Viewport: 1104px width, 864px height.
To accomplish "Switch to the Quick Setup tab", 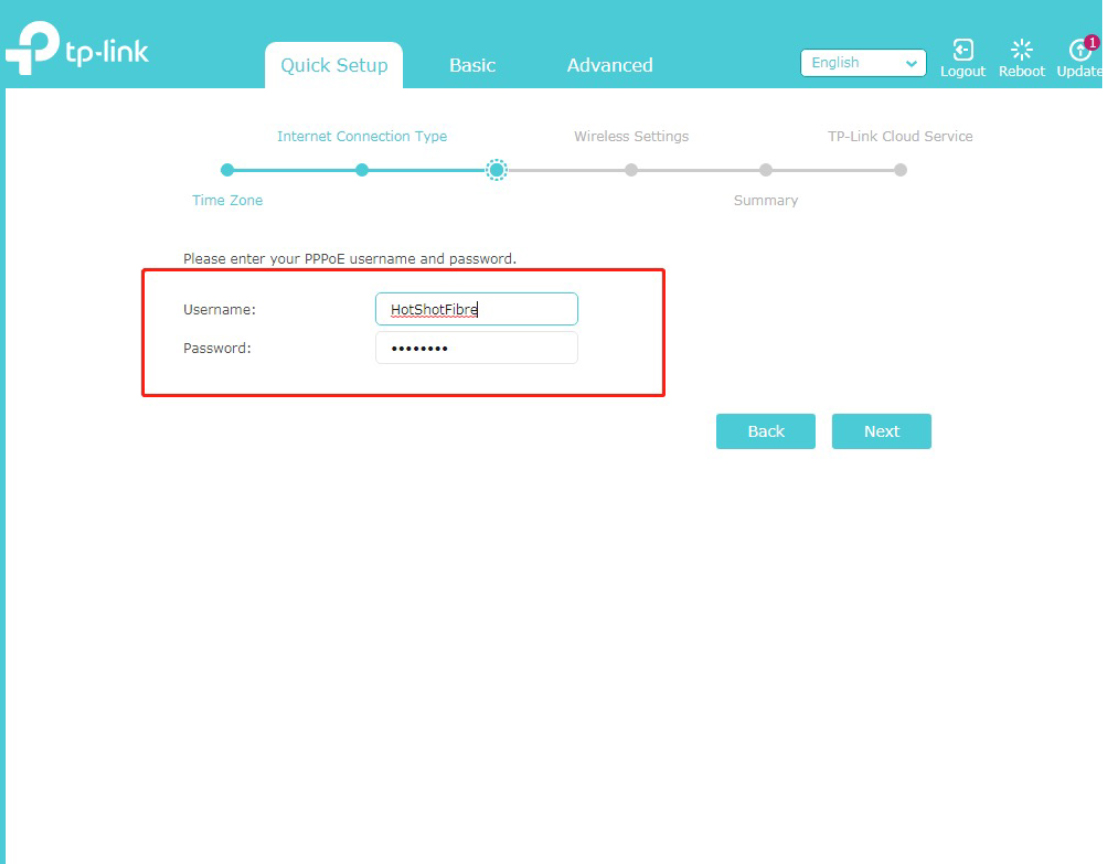I will [x=334, y=65].
